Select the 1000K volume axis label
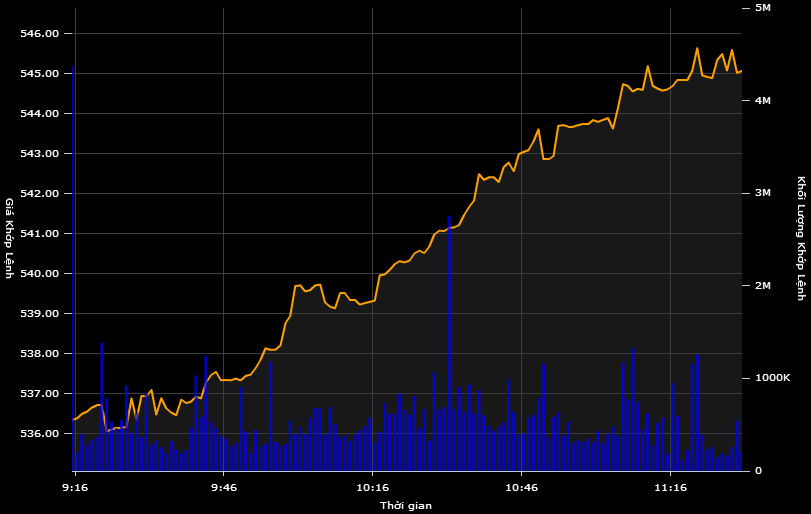Image resolution: width=811 pixels, height=514 pixels. point(772,378)
